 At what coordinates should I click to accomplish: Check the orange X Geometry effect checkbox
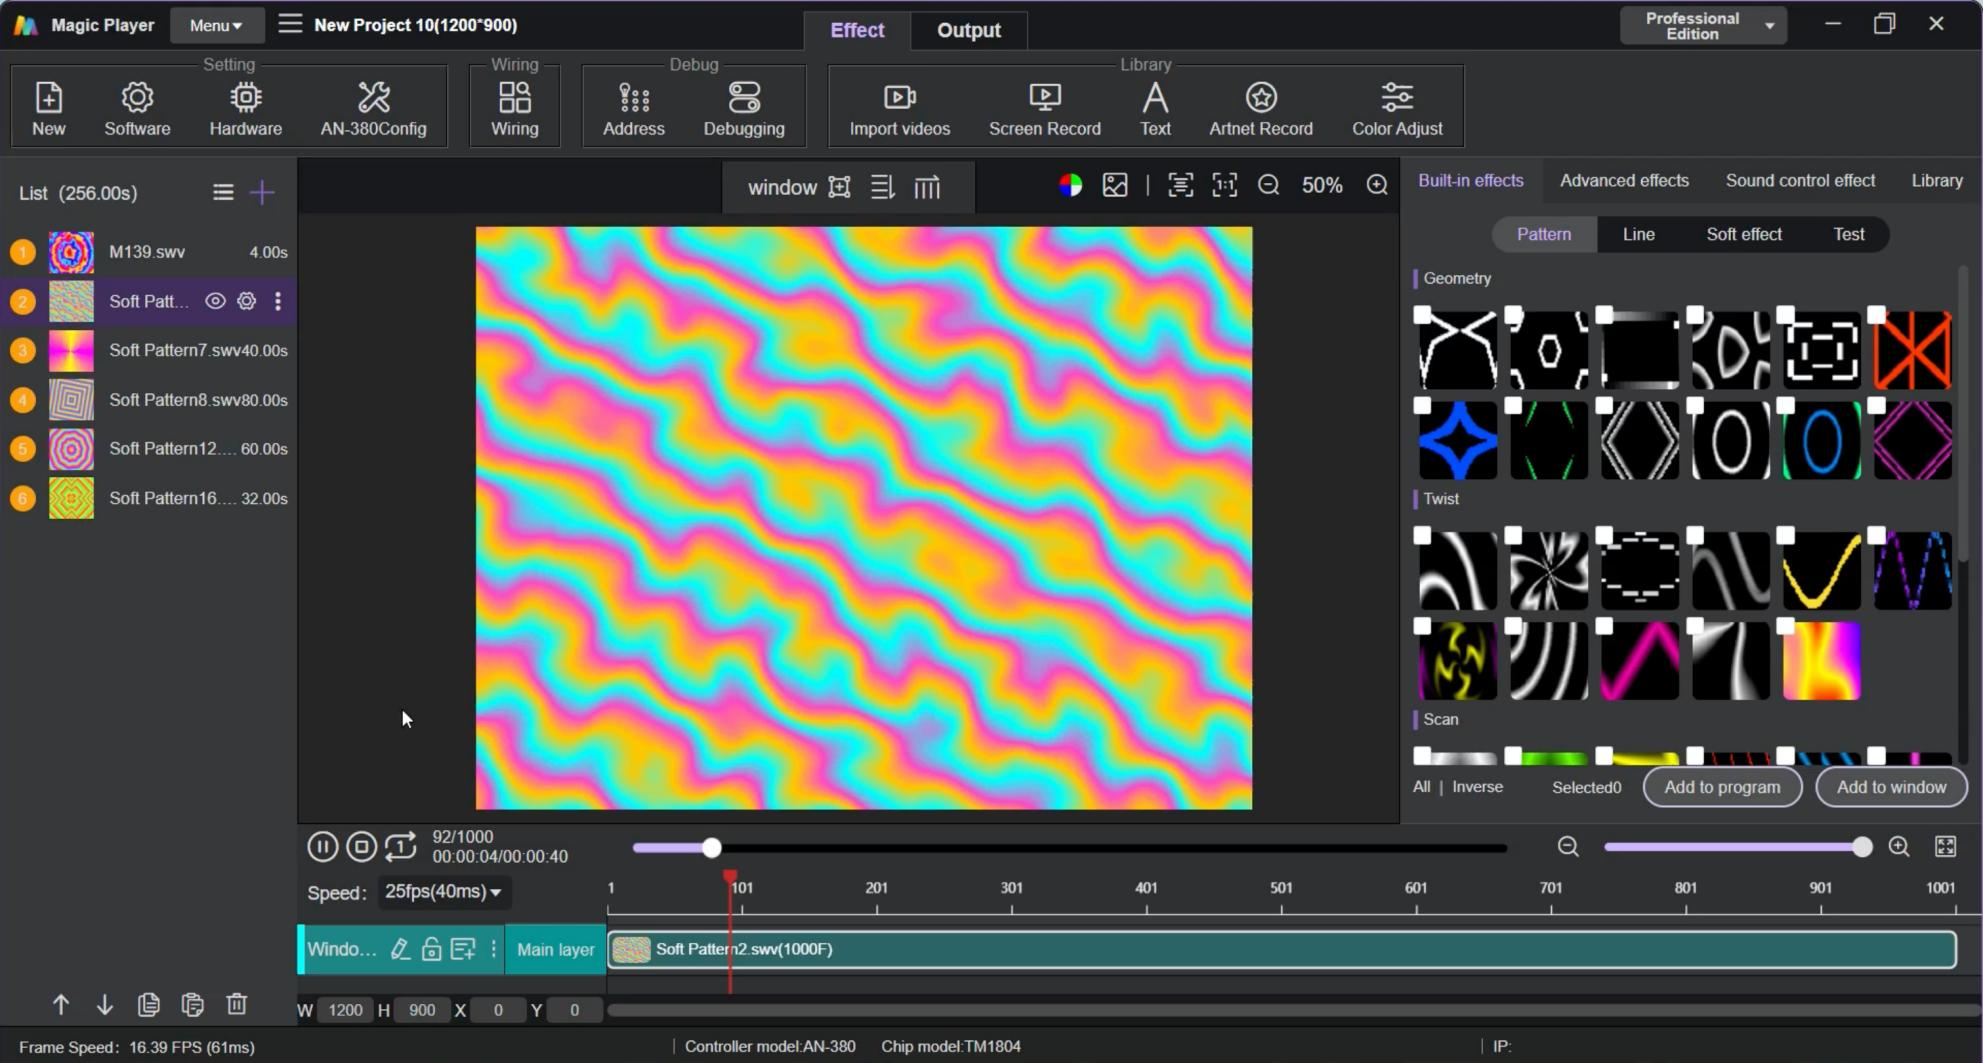click(x=1876, y=315)
